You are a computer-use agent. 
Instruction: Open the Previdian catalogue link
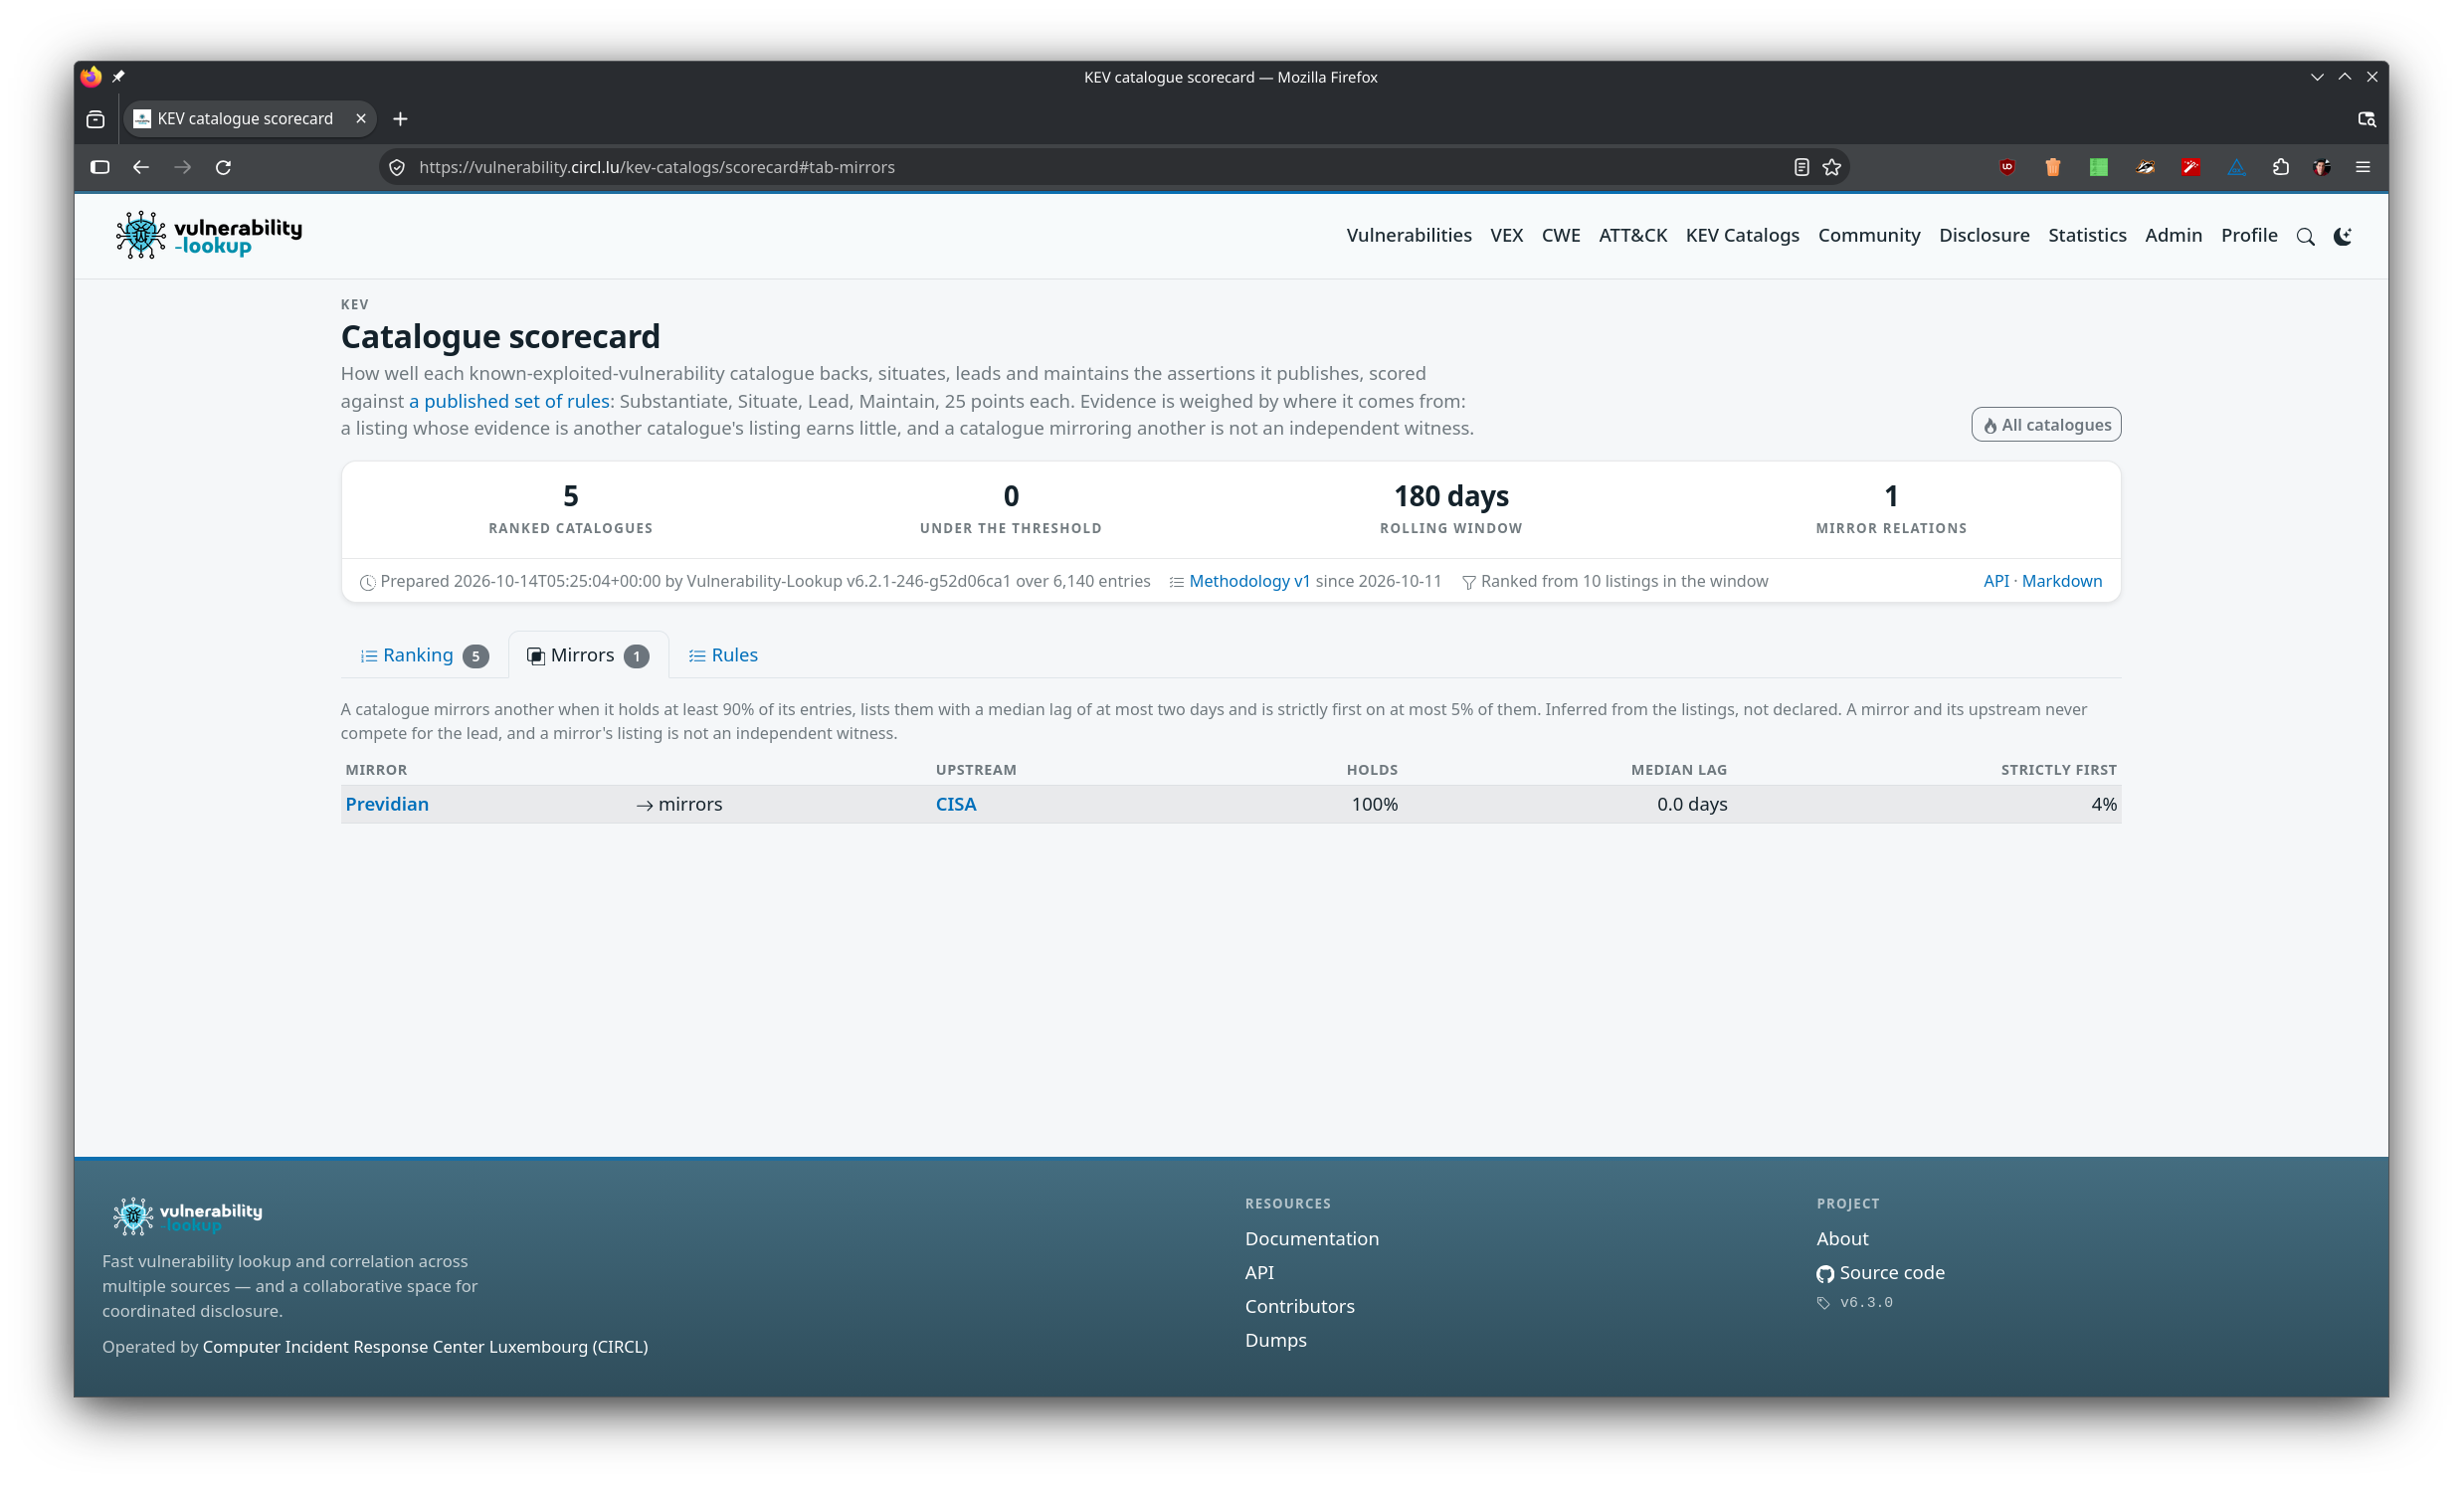pos(387,804)
